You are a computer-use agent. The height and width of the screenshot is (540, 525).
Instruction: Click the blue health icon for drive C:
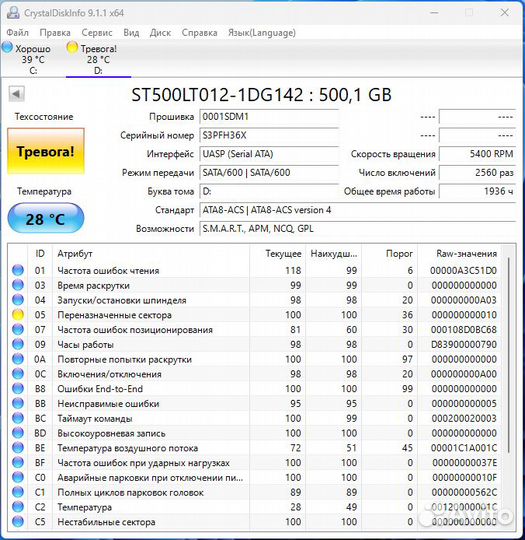(7, 47)
